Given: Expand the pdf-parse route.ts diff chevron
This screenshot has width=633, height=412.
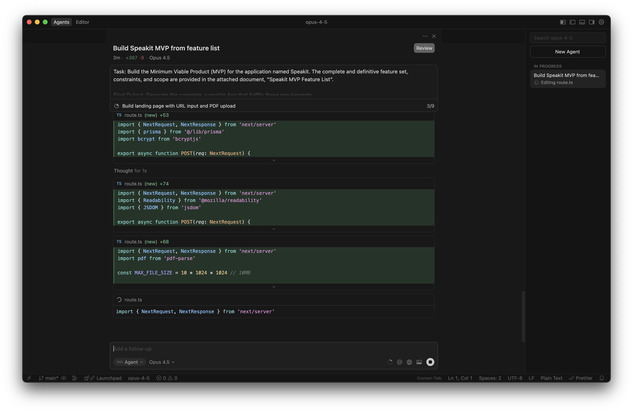Looking at the screenshot, I should click(x=274, y=286).
